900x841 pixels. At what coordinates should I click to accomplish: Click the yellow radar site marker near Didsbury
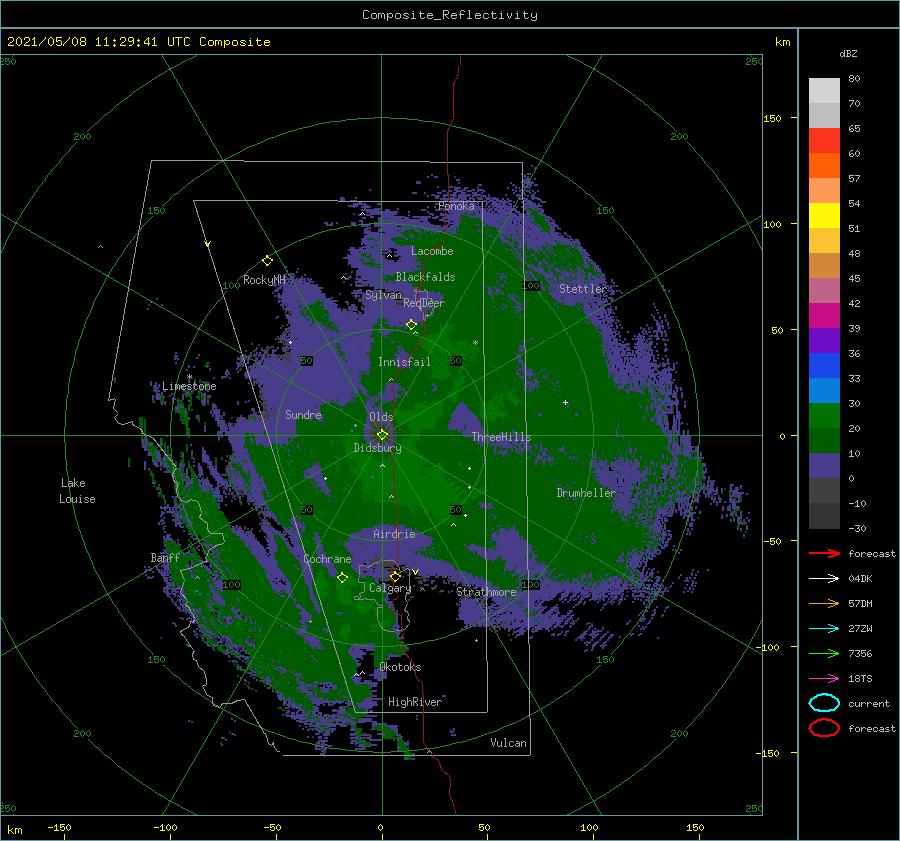382,435
